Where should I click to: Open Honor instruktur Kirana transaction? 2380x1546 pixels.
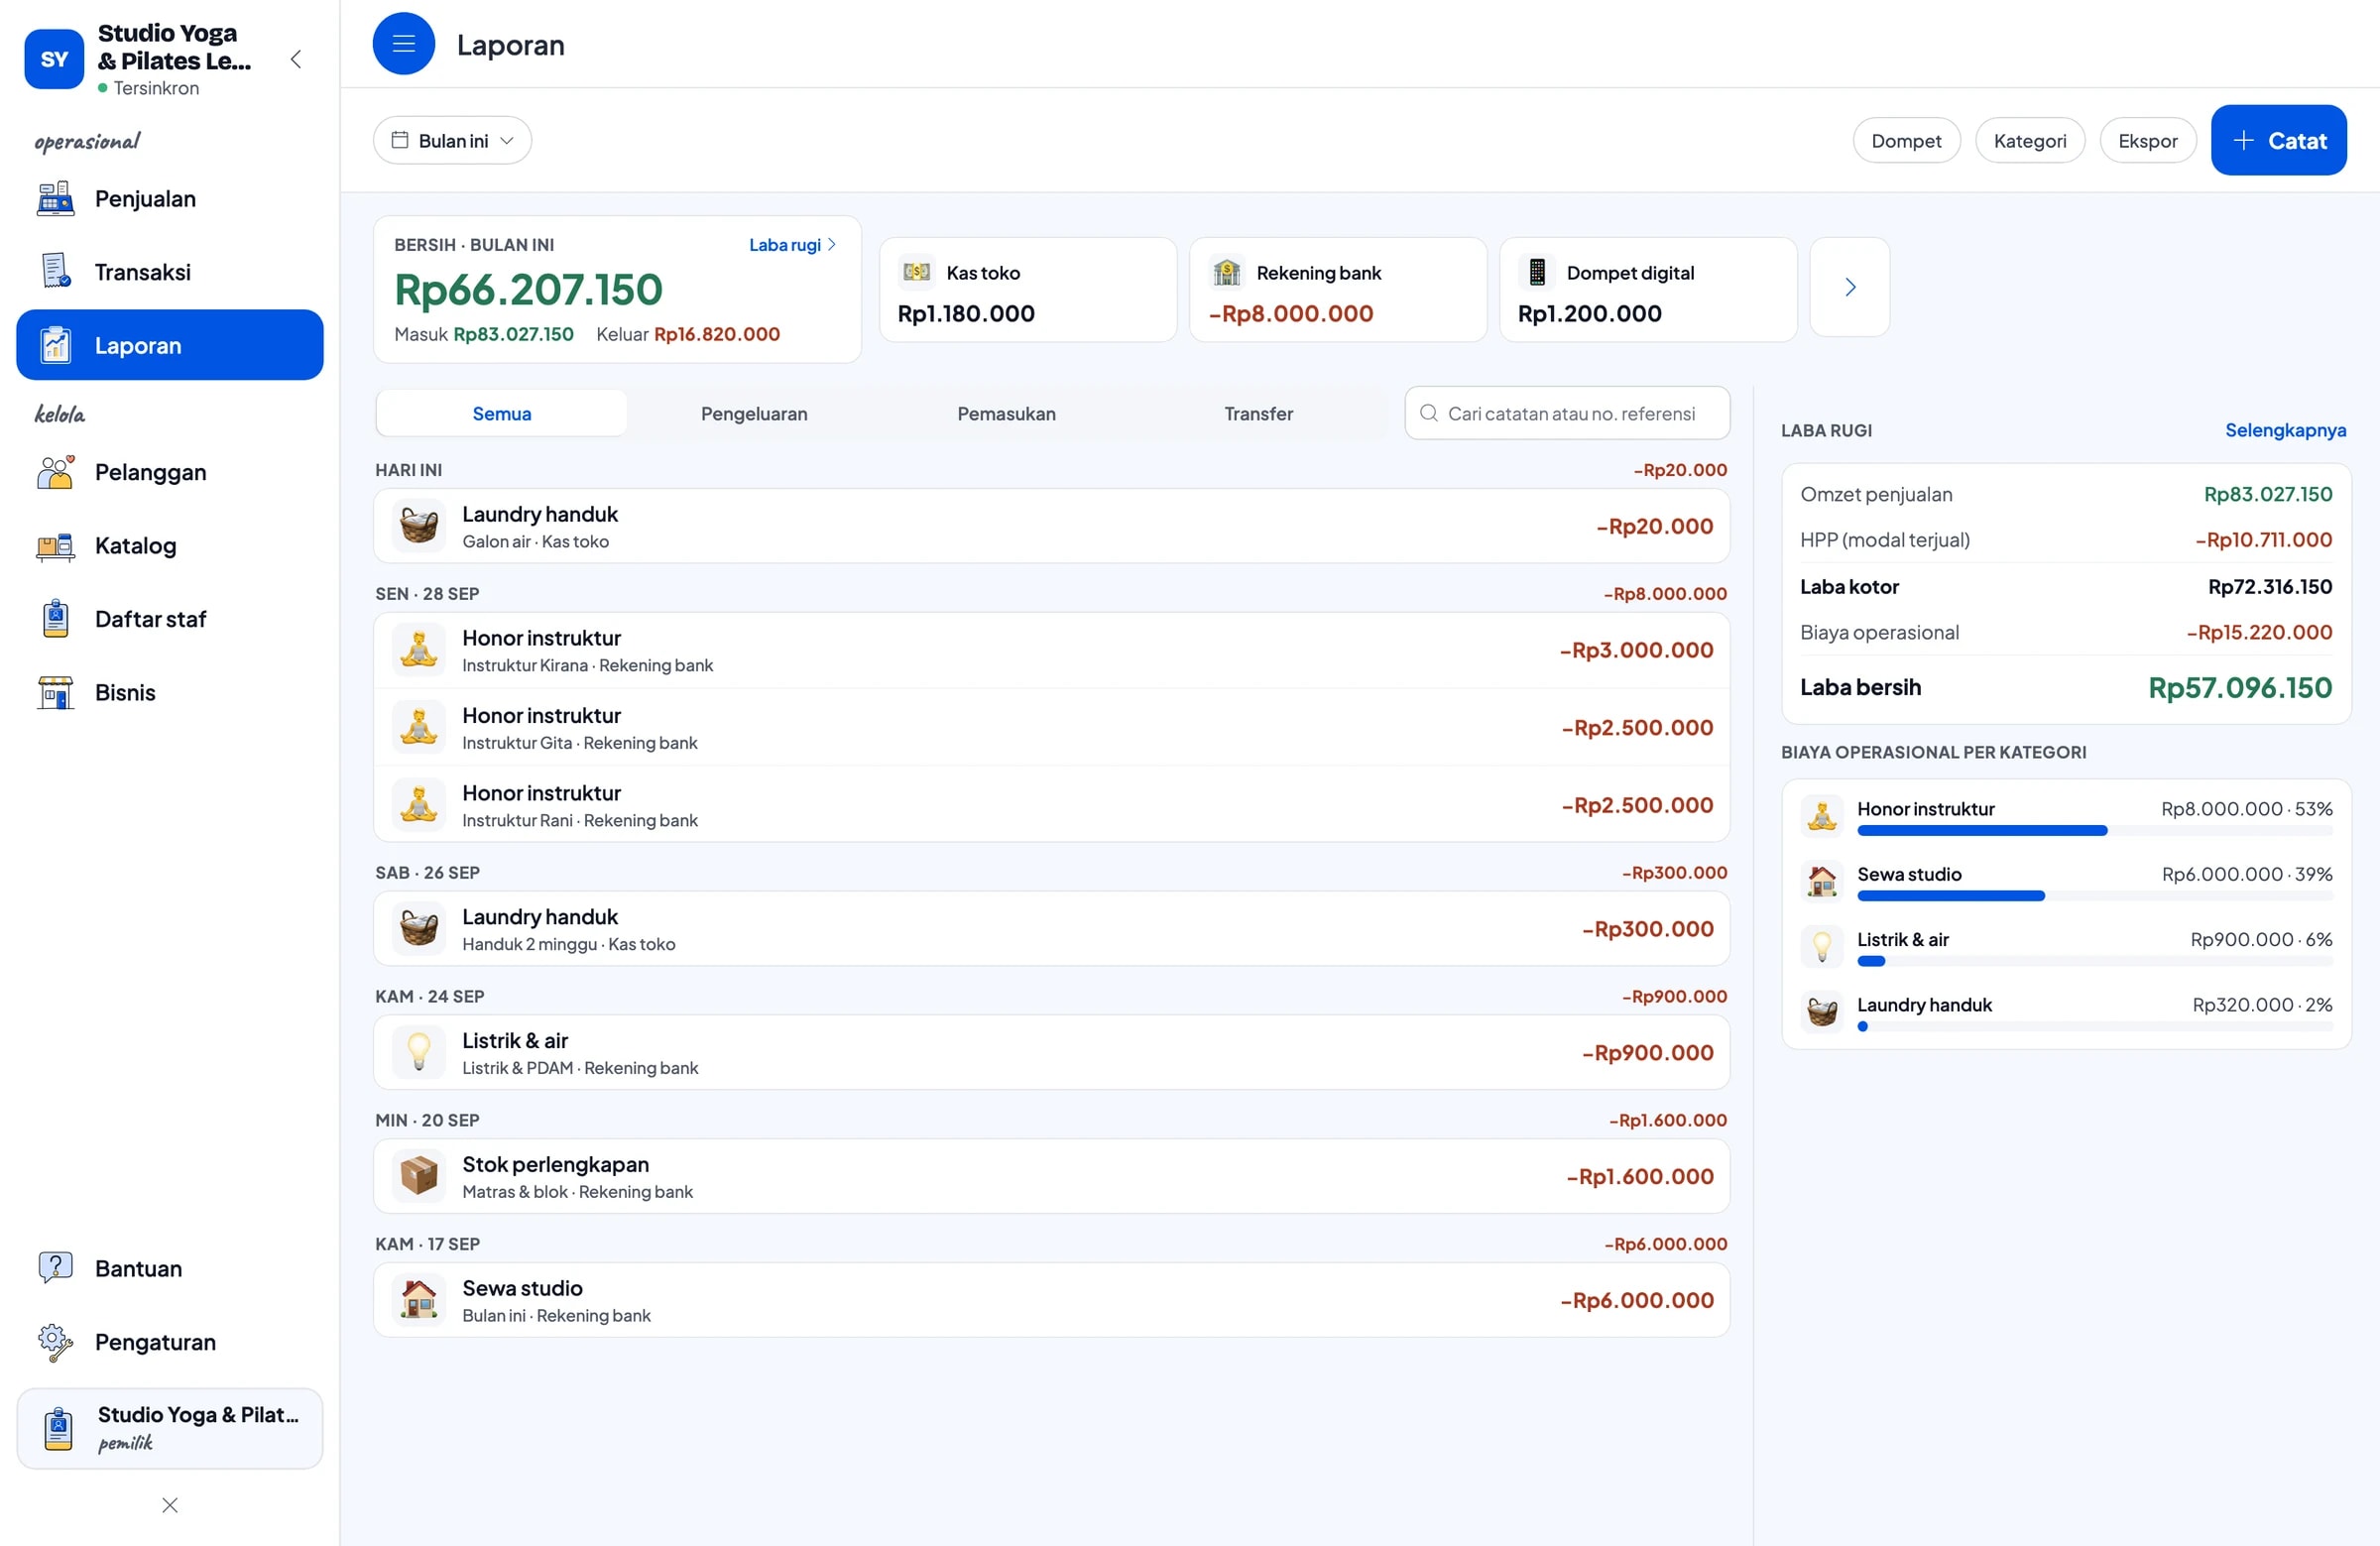point(1051,650)
